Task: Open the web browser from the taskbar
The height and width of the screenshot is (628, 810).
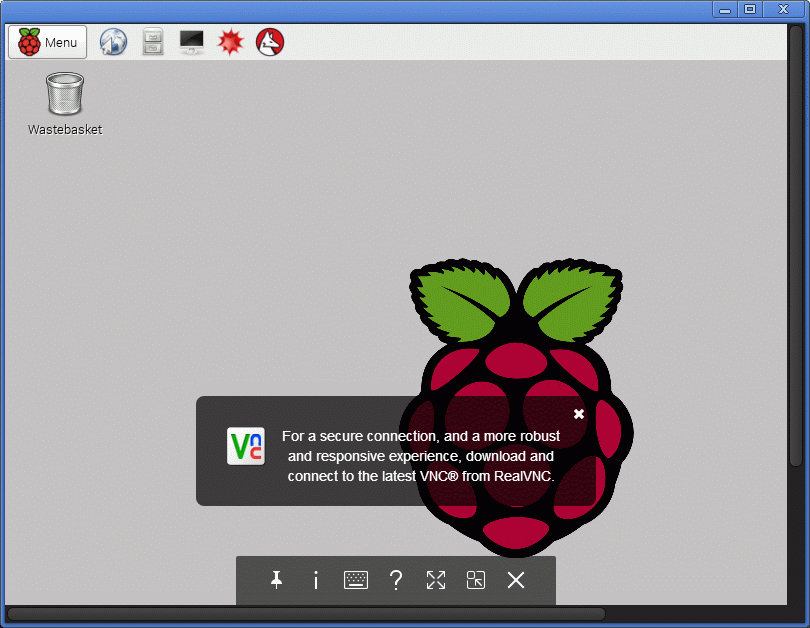Action: pyautogui.click(x=113, y=41)
